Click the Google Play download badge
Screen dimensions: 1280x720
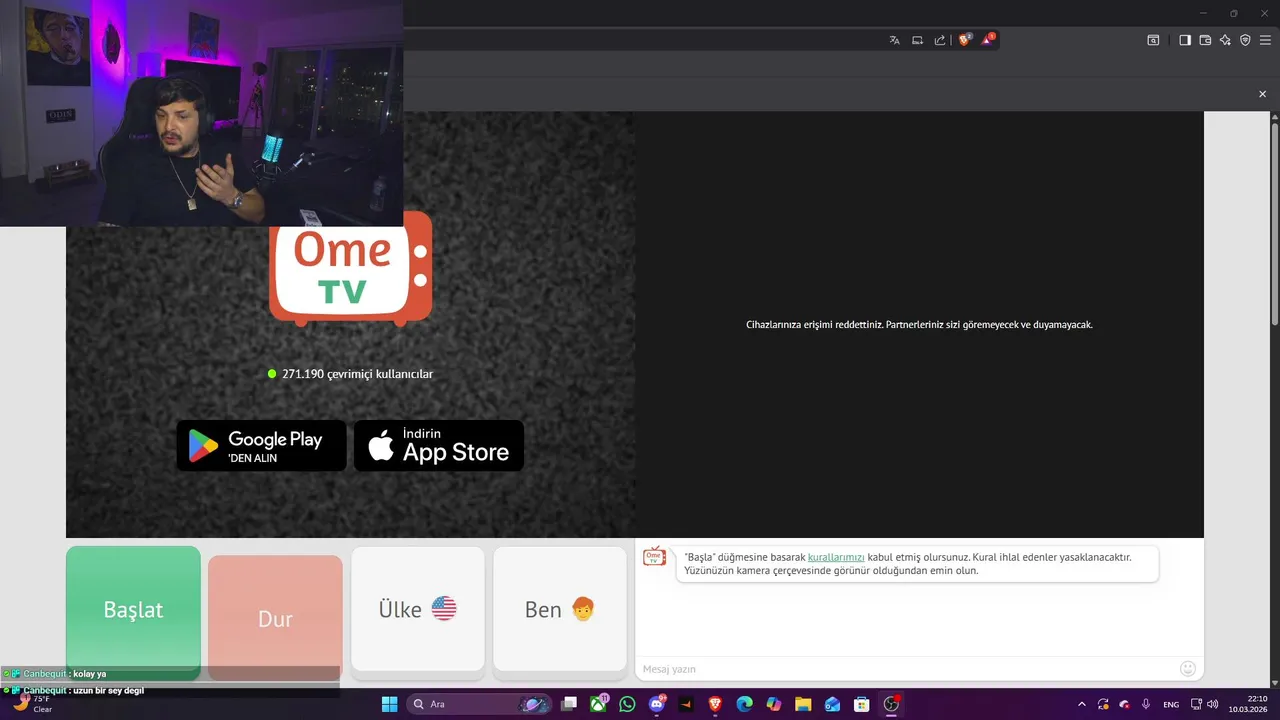(x=262, y=446)
